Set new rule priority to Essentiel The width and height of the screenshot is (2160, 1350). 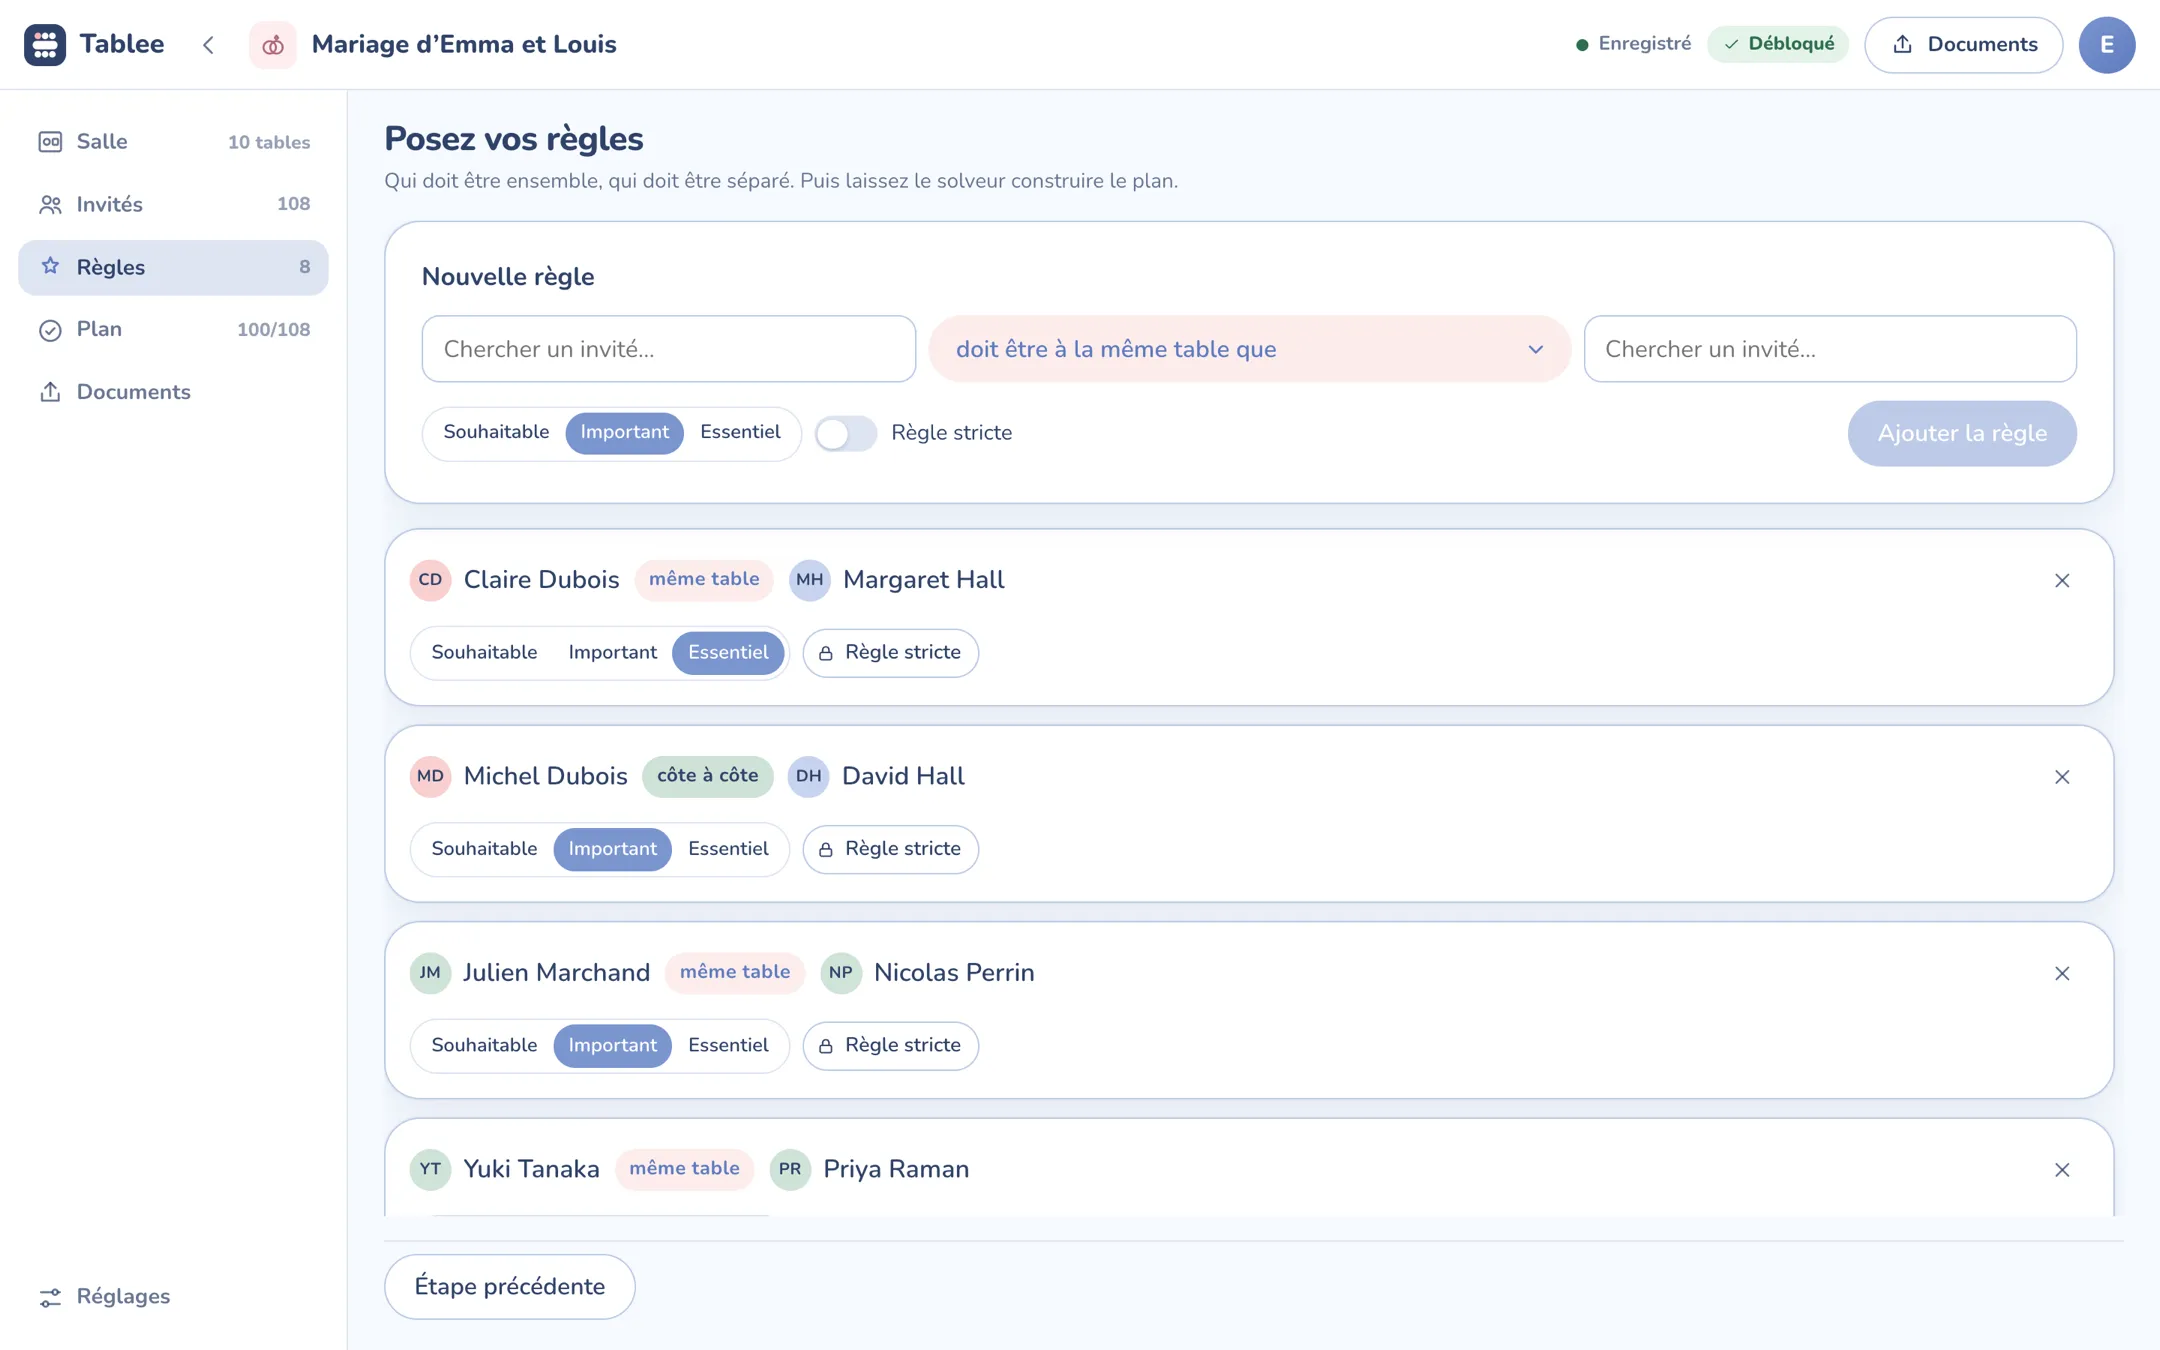coord(740,433)
